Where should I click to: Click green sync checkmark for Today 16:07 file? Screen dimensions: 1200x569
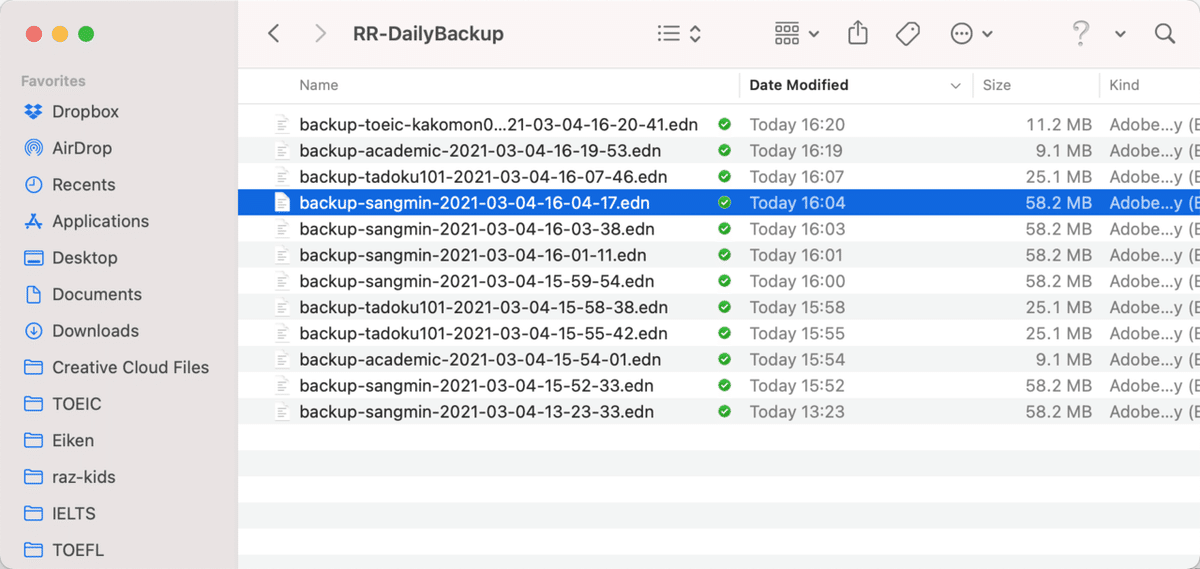tap(725, 177)
